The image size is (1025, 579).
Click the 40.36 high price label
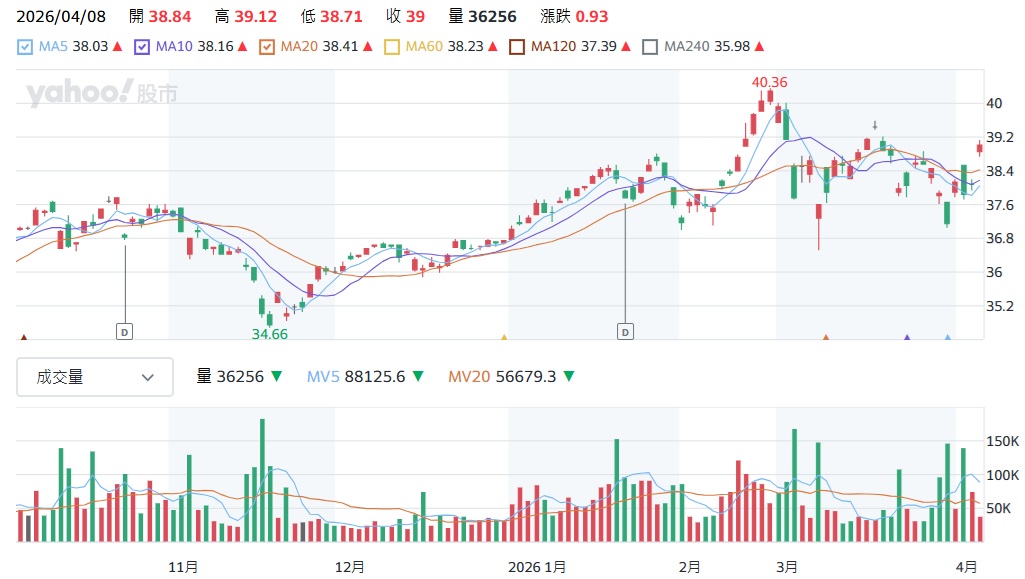coord(769,82)
